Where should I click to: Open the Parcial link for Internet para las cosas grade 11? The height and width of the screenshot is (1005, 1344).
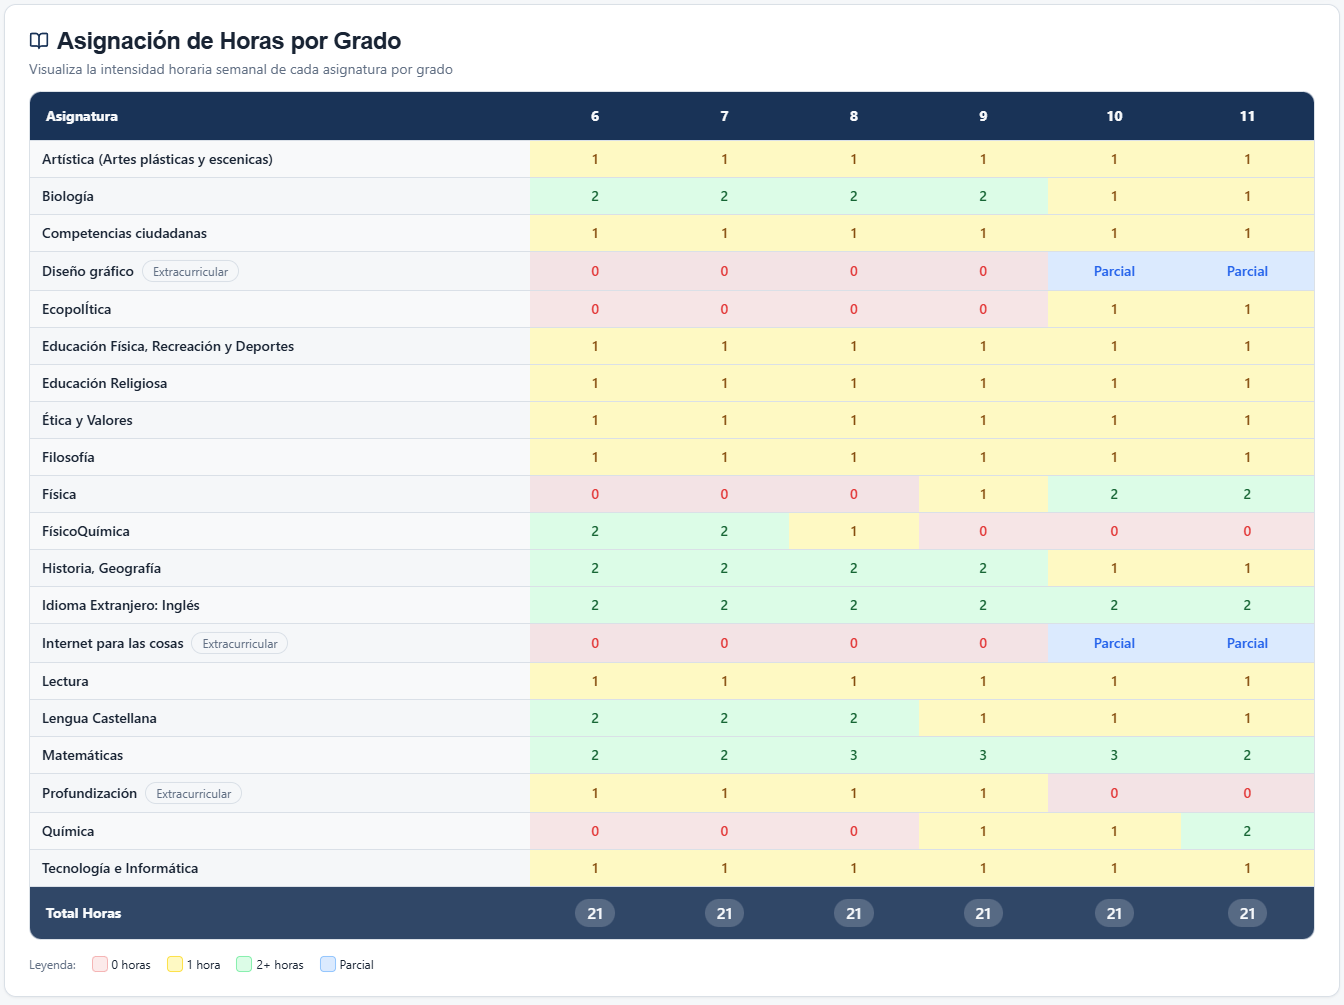(x=1247, y=643)
